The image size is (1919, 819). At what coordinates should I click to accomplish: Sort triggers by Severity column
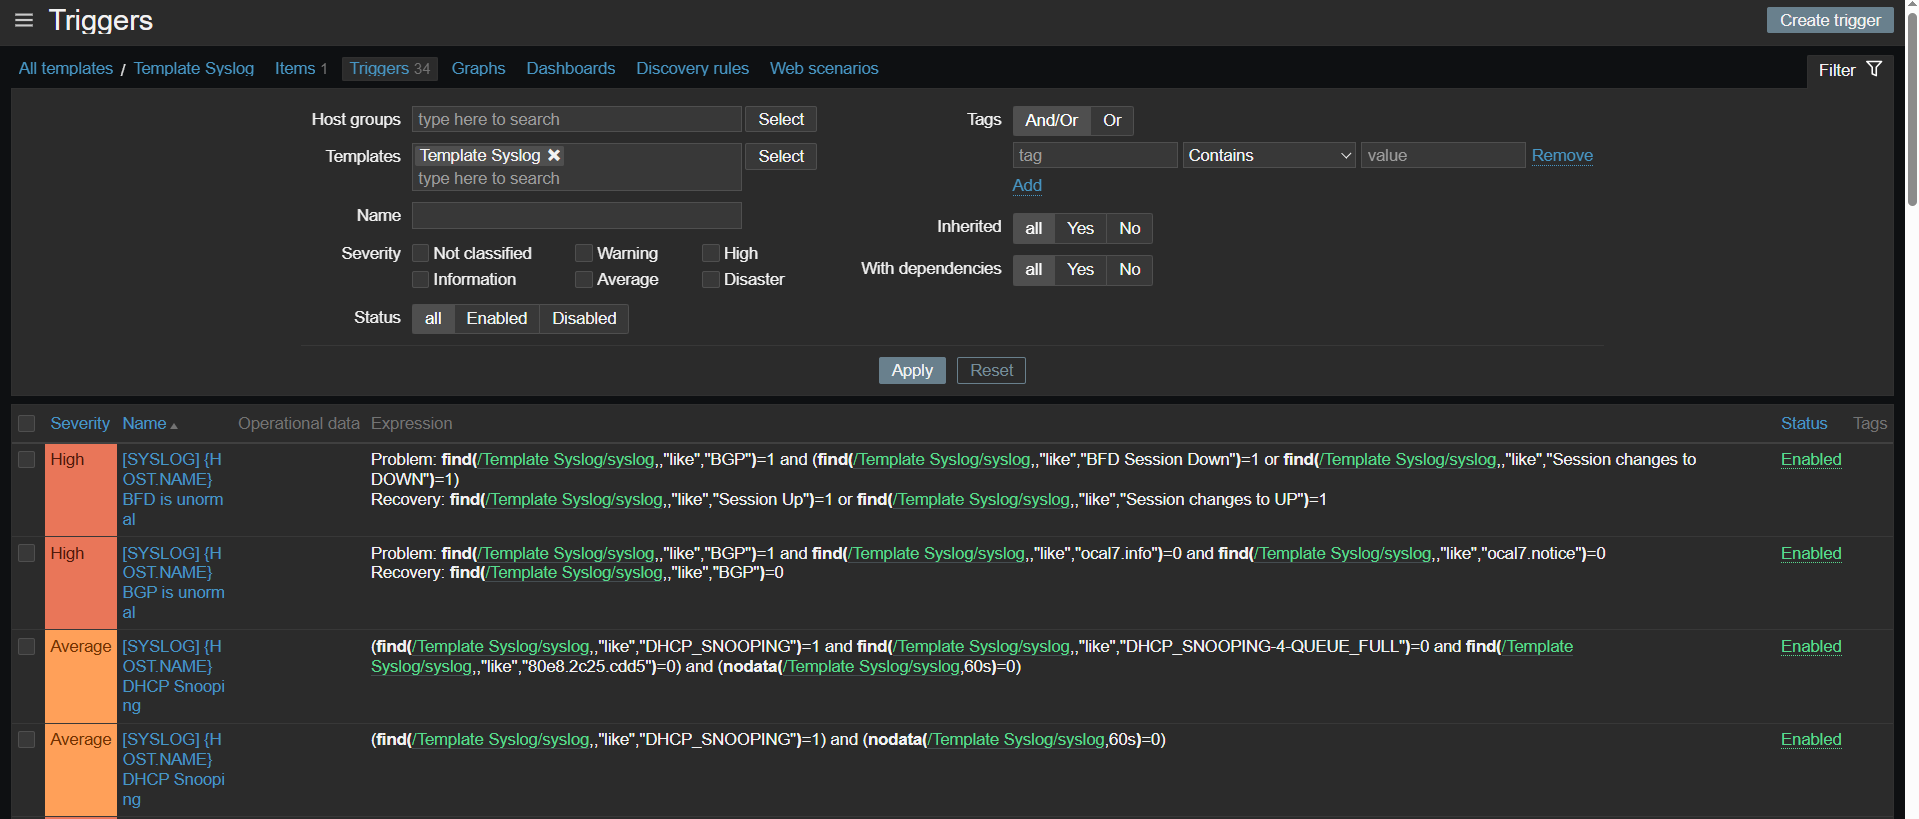coord(80,424)
